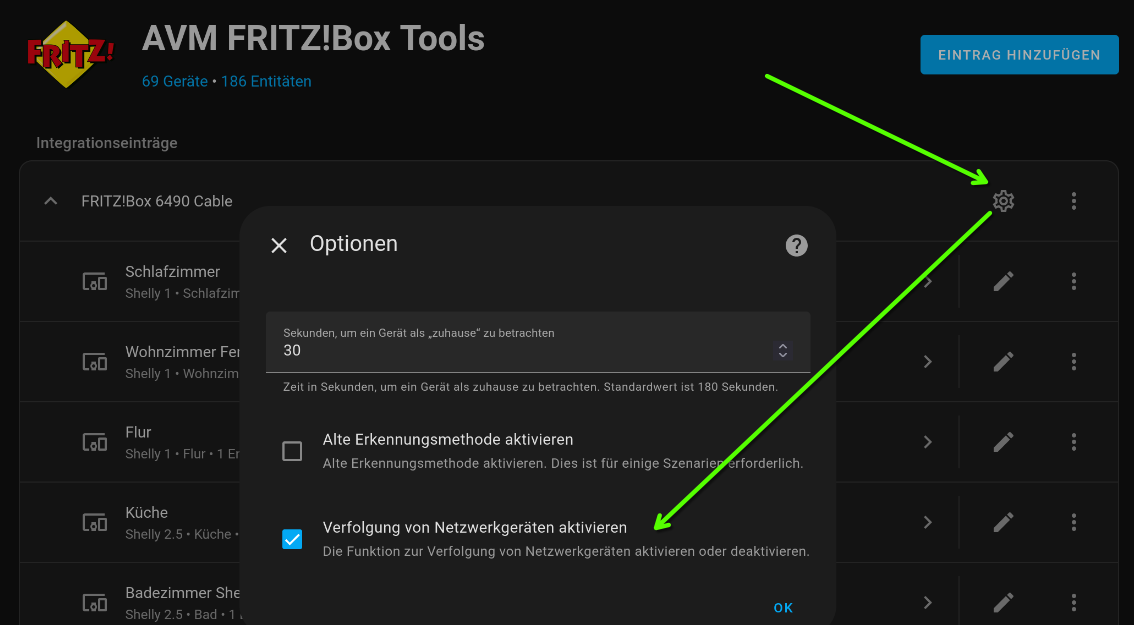
Task: Click the seconds field stepper arrows
Action: click(x=783, y=351)
